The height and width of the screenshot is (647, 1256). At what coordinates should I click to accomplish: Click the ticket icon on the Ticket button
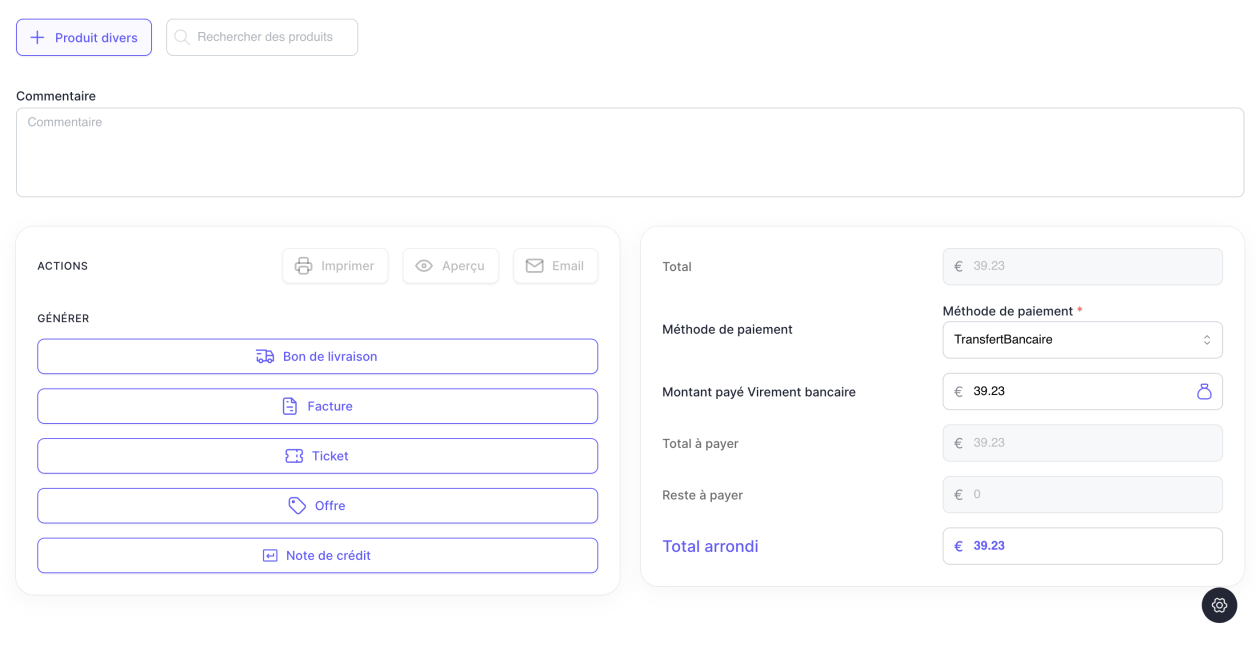(x=293, y=456)
